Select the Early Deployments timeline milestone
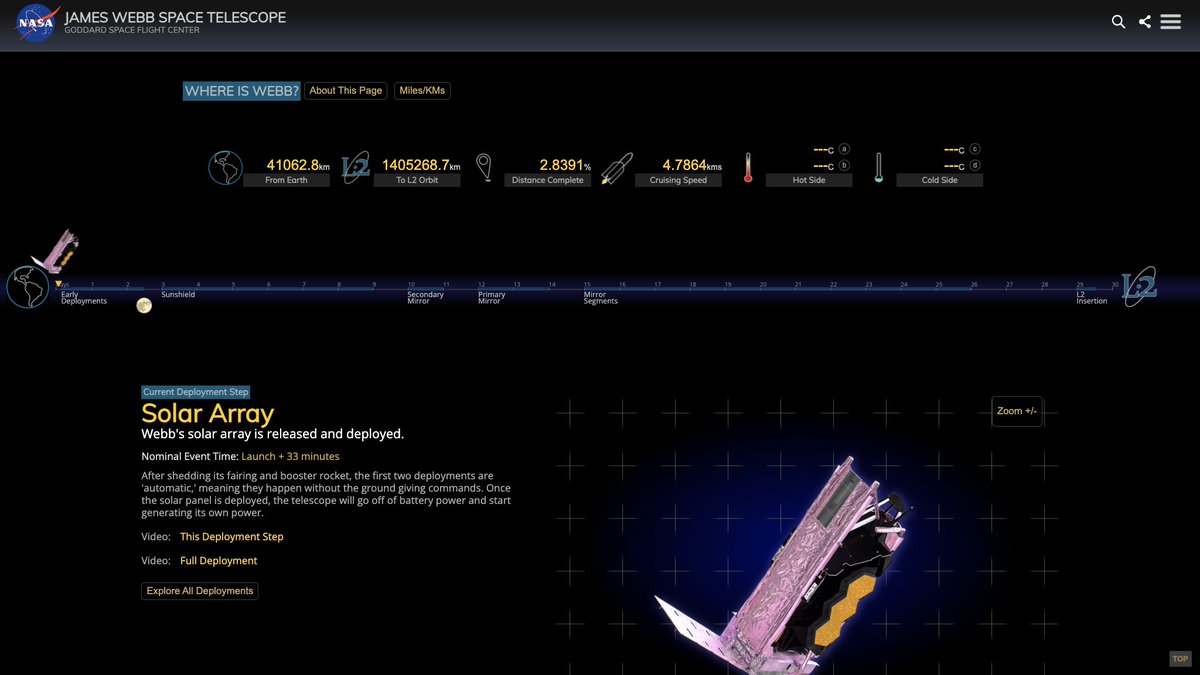1200x675 pixels. [84, 298]
